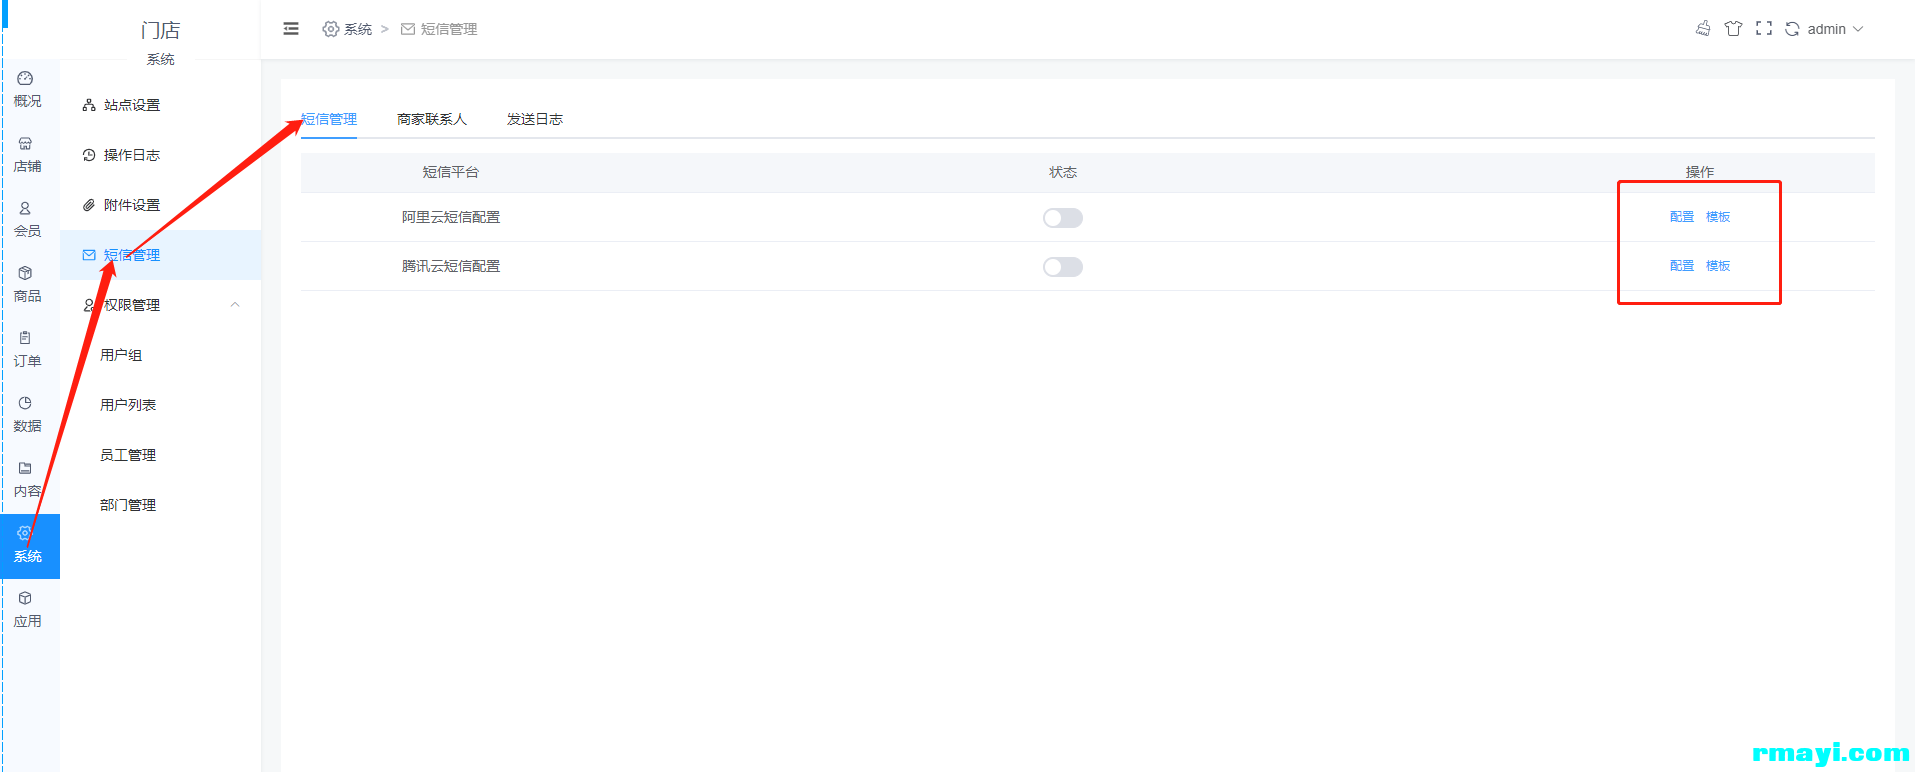The image size is (1915, 772).
Task: Toggle 阿里云短信配置 status switch
Action: 1063,218
